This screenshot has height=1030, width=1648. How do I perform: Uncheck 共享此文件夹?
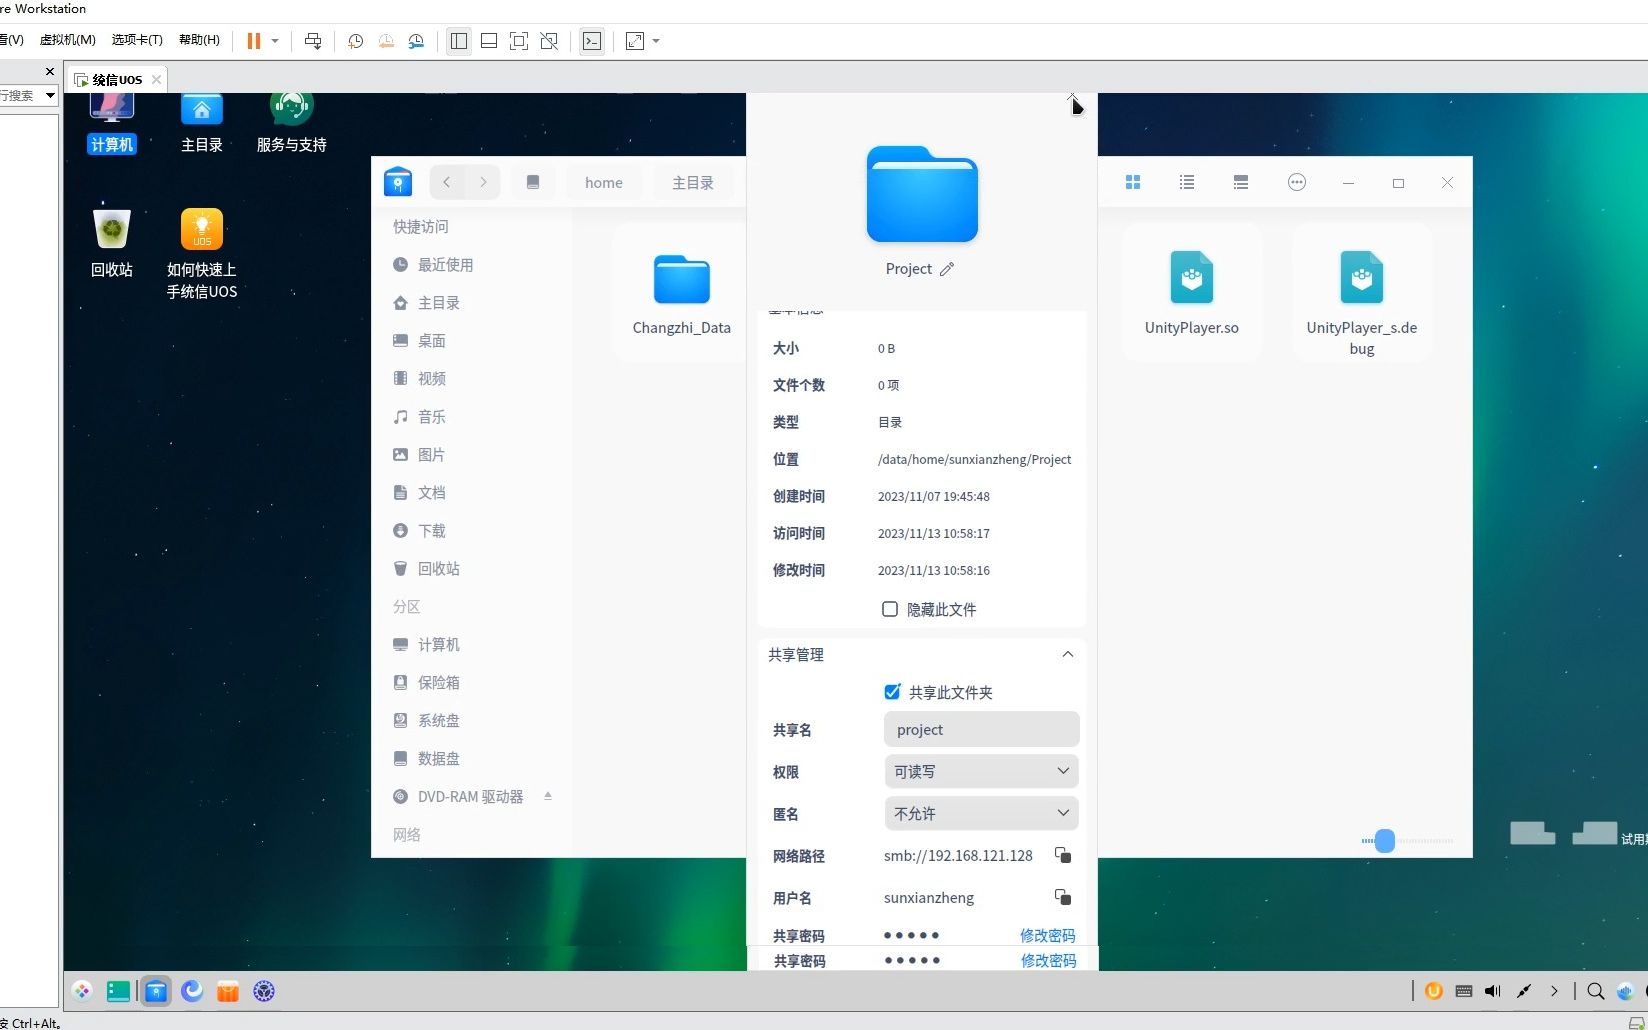pyautogui.click(x=892, y=691)
